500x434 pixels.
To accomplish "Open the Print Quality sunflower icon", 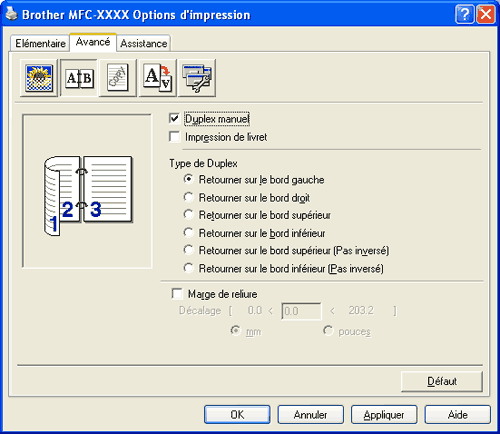I will pos(39,78).
